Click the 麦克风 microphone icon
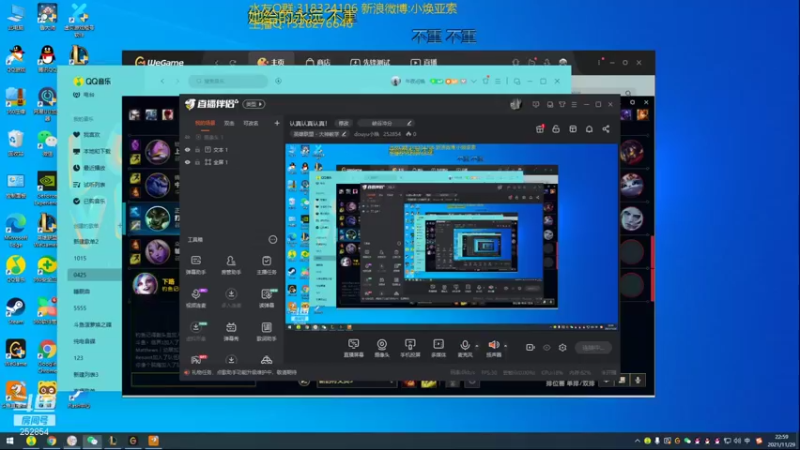Viewport: 800px width, 450px height. [x=464, y=344]
